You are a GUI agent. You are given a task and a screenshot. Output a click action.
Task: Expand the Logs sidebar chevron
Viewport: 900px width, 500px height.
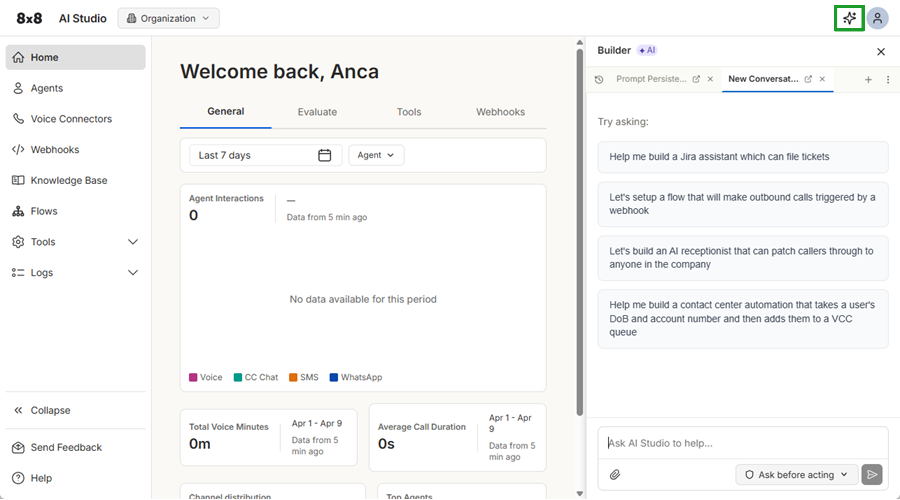point(133,273)
